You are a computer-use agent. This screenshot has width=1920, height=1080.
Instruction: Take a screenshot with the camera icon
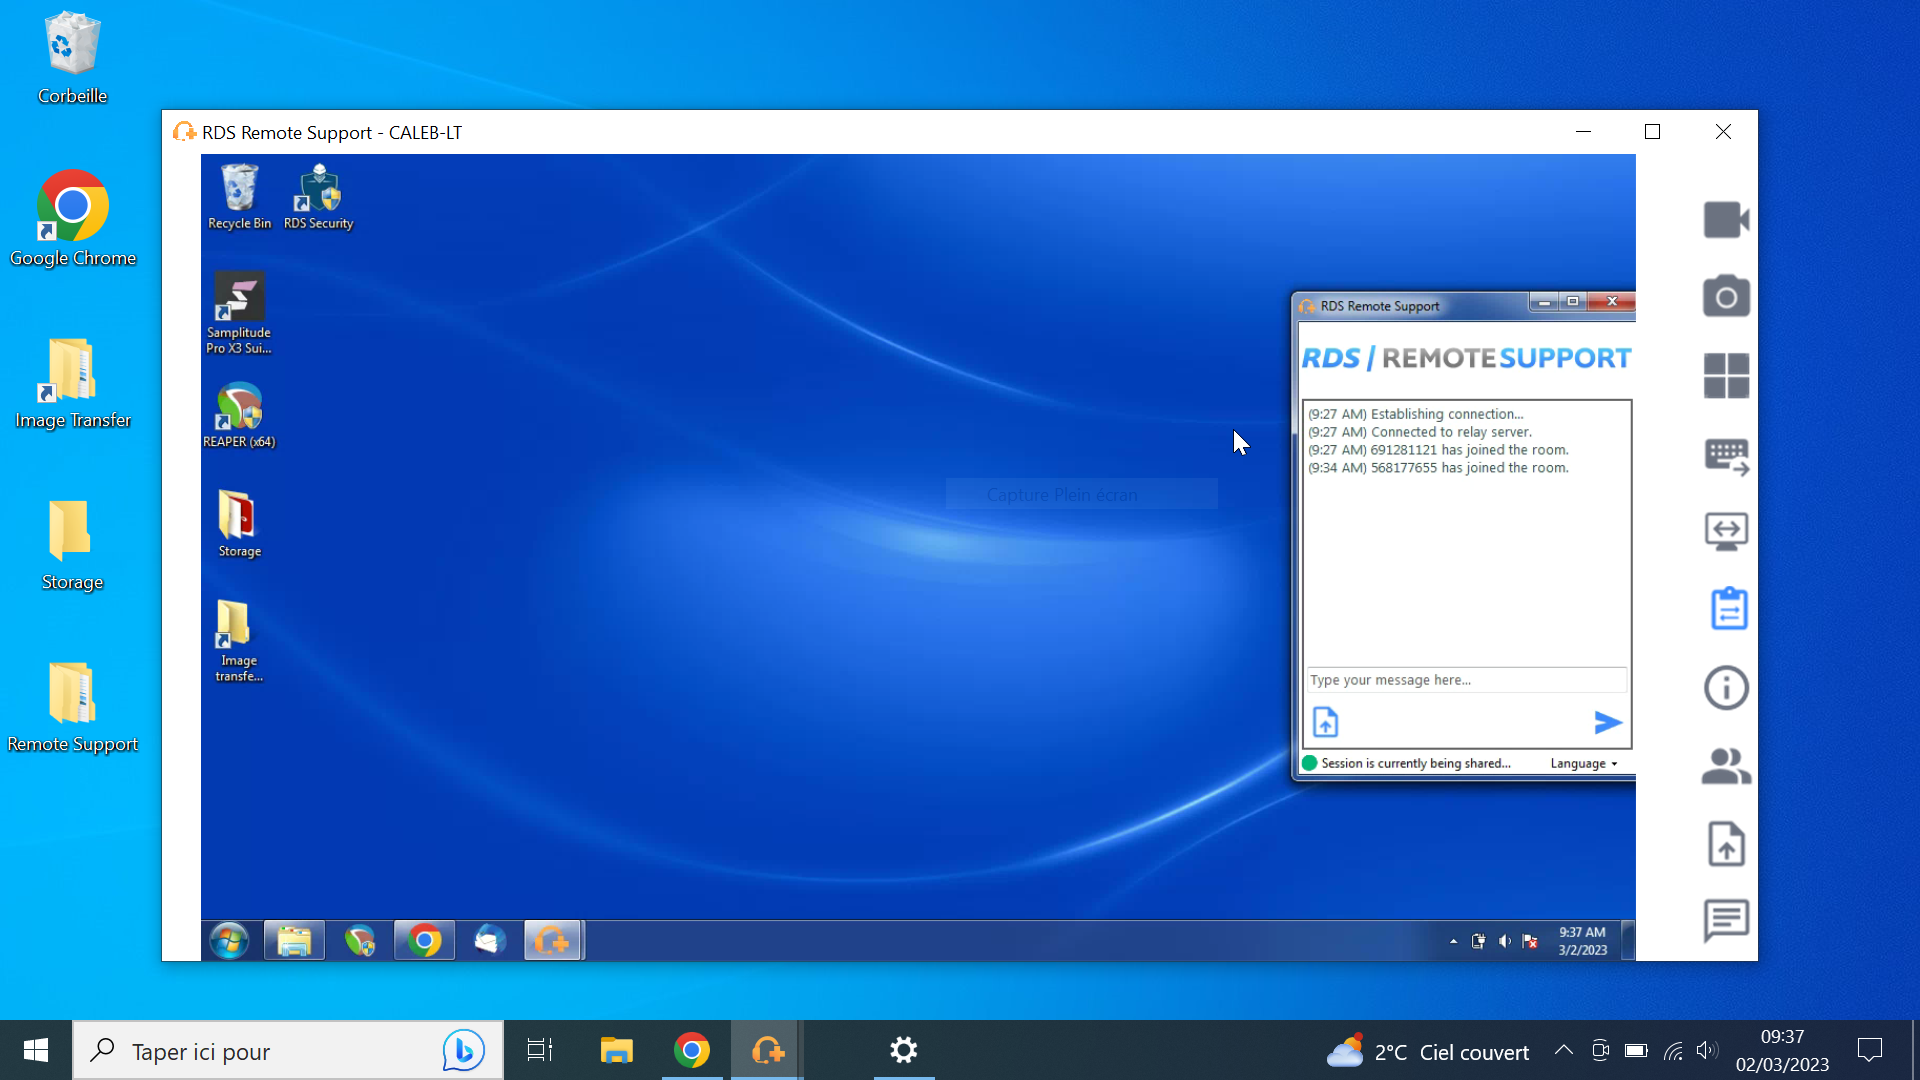coord(1727,295)
